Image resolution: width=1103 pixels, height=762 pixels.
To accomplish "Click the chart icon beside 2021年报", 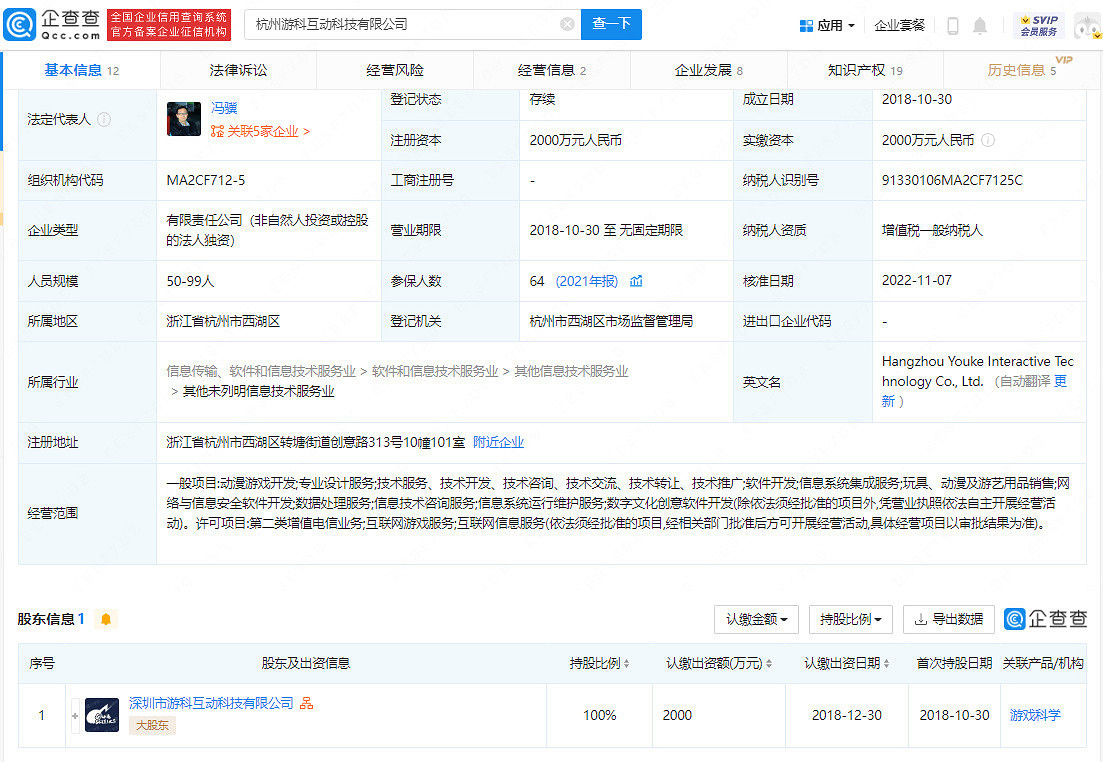I will [636, 281].
